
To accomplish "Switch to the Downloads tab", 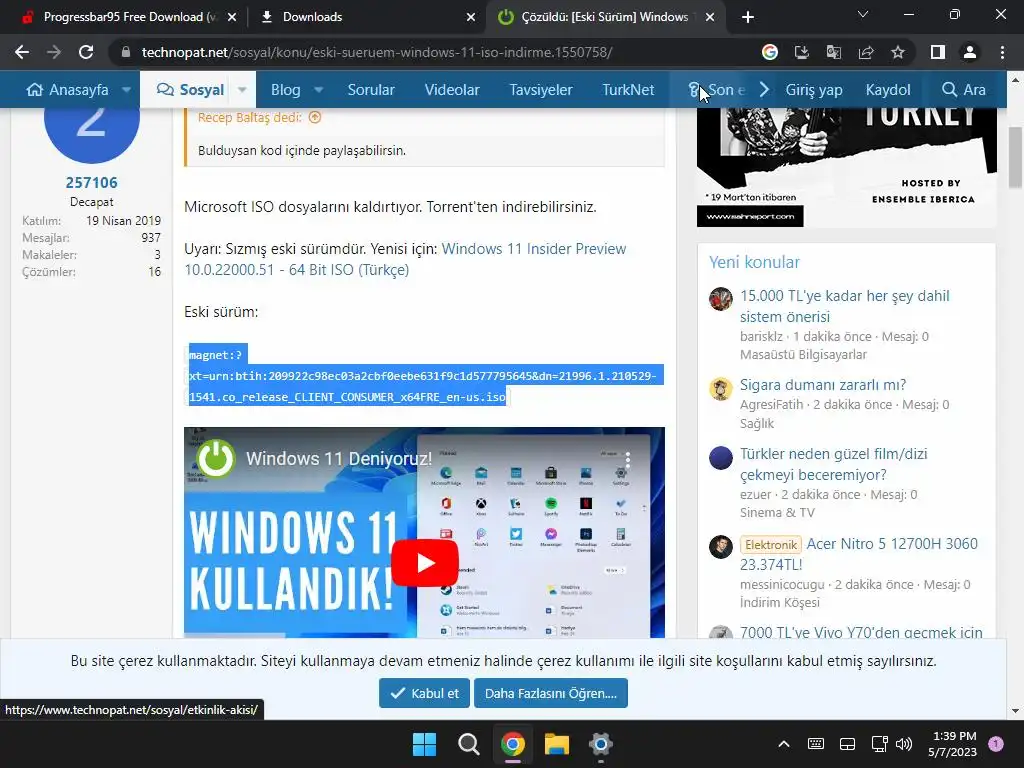I will coord(366,17).
